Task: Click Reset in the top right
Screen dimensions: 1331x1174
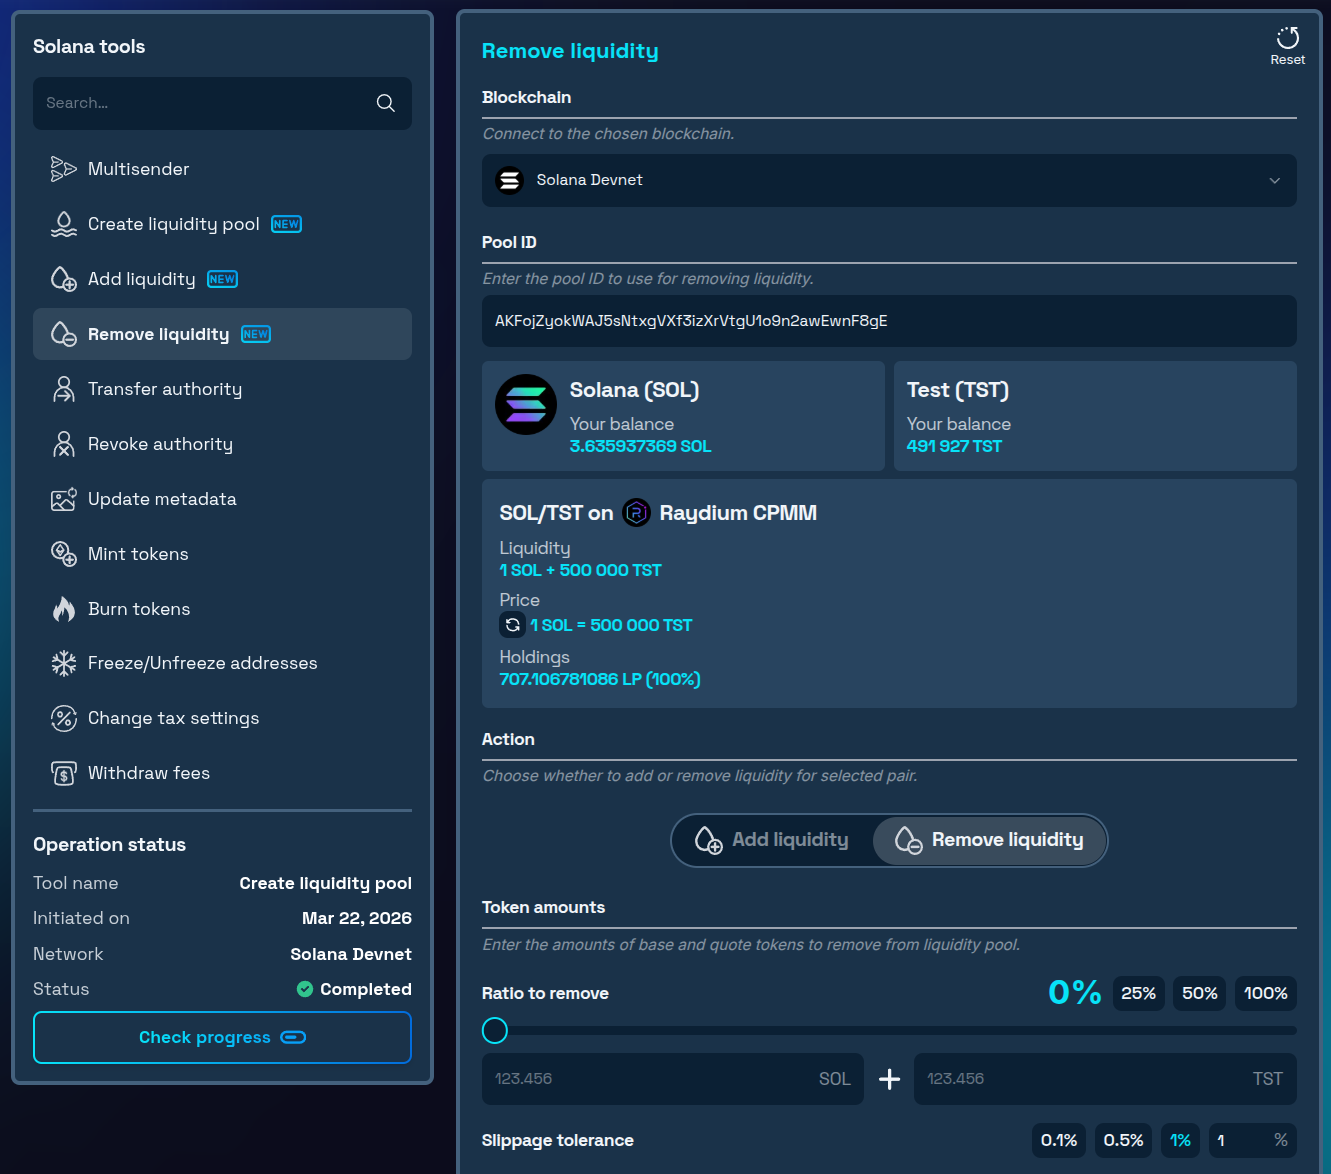Action: click(1287, 43)
